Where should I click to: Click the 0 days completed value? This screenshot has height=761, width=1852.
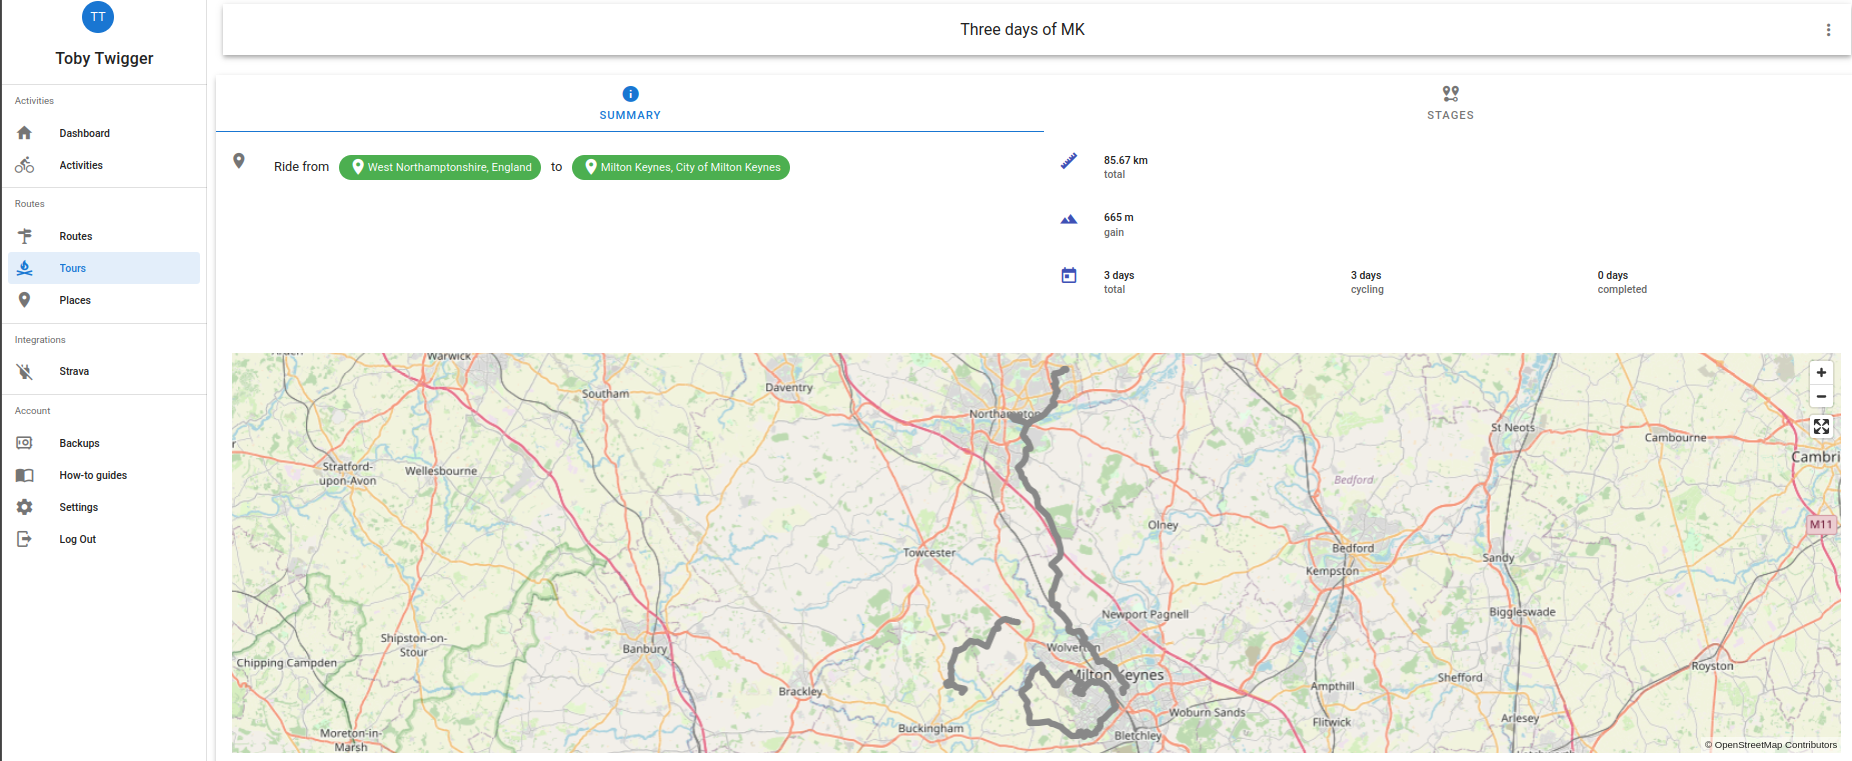point(1613,275)
